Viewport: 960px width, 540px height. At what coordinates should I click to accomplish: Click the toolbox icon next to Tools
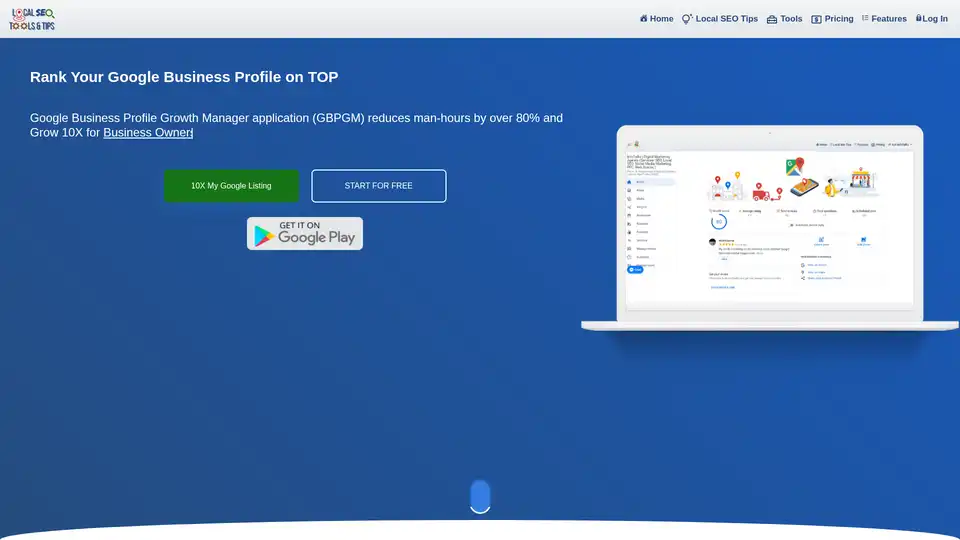point(772,19)
